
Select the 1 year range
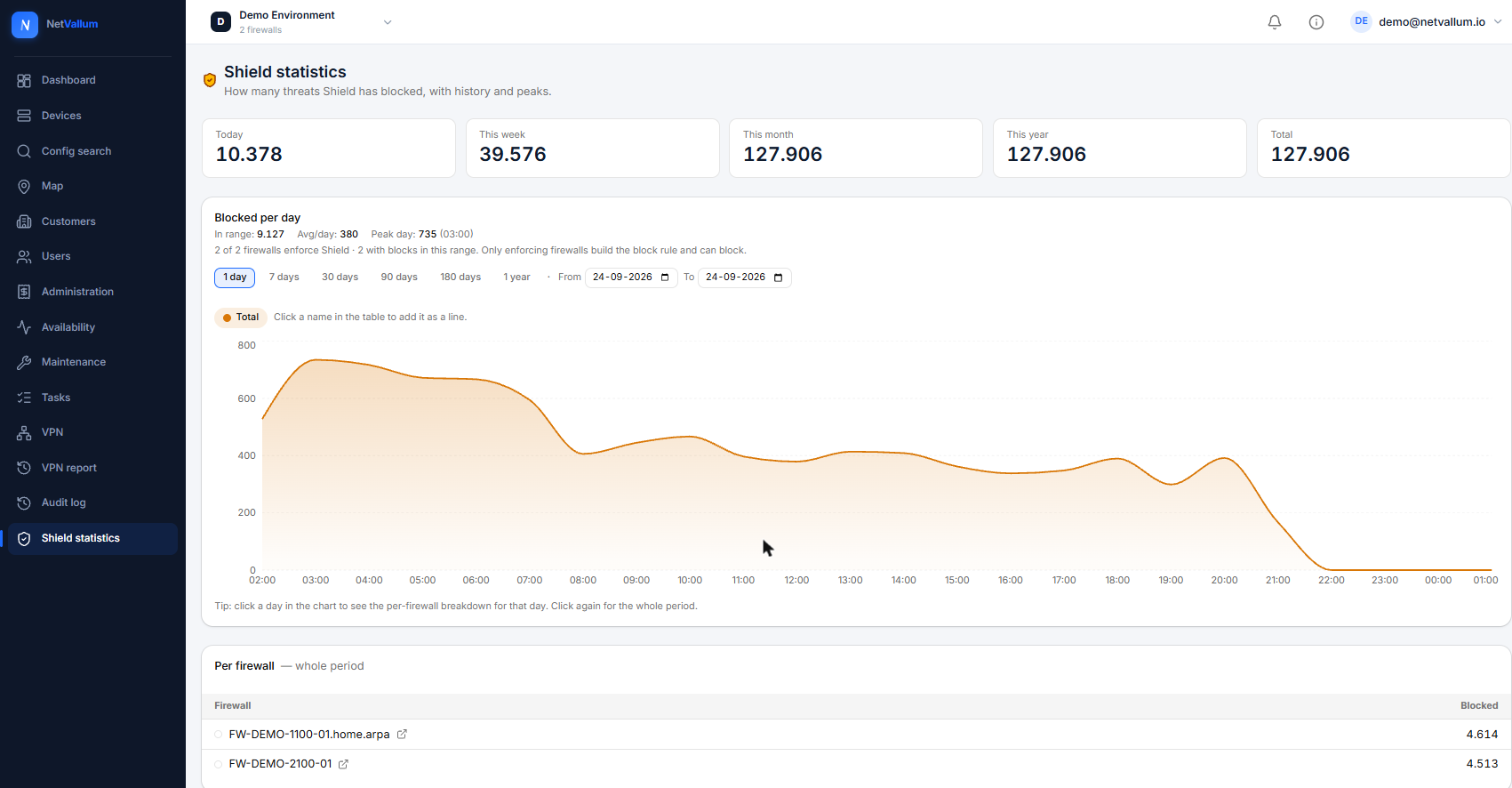pos(517,277)
